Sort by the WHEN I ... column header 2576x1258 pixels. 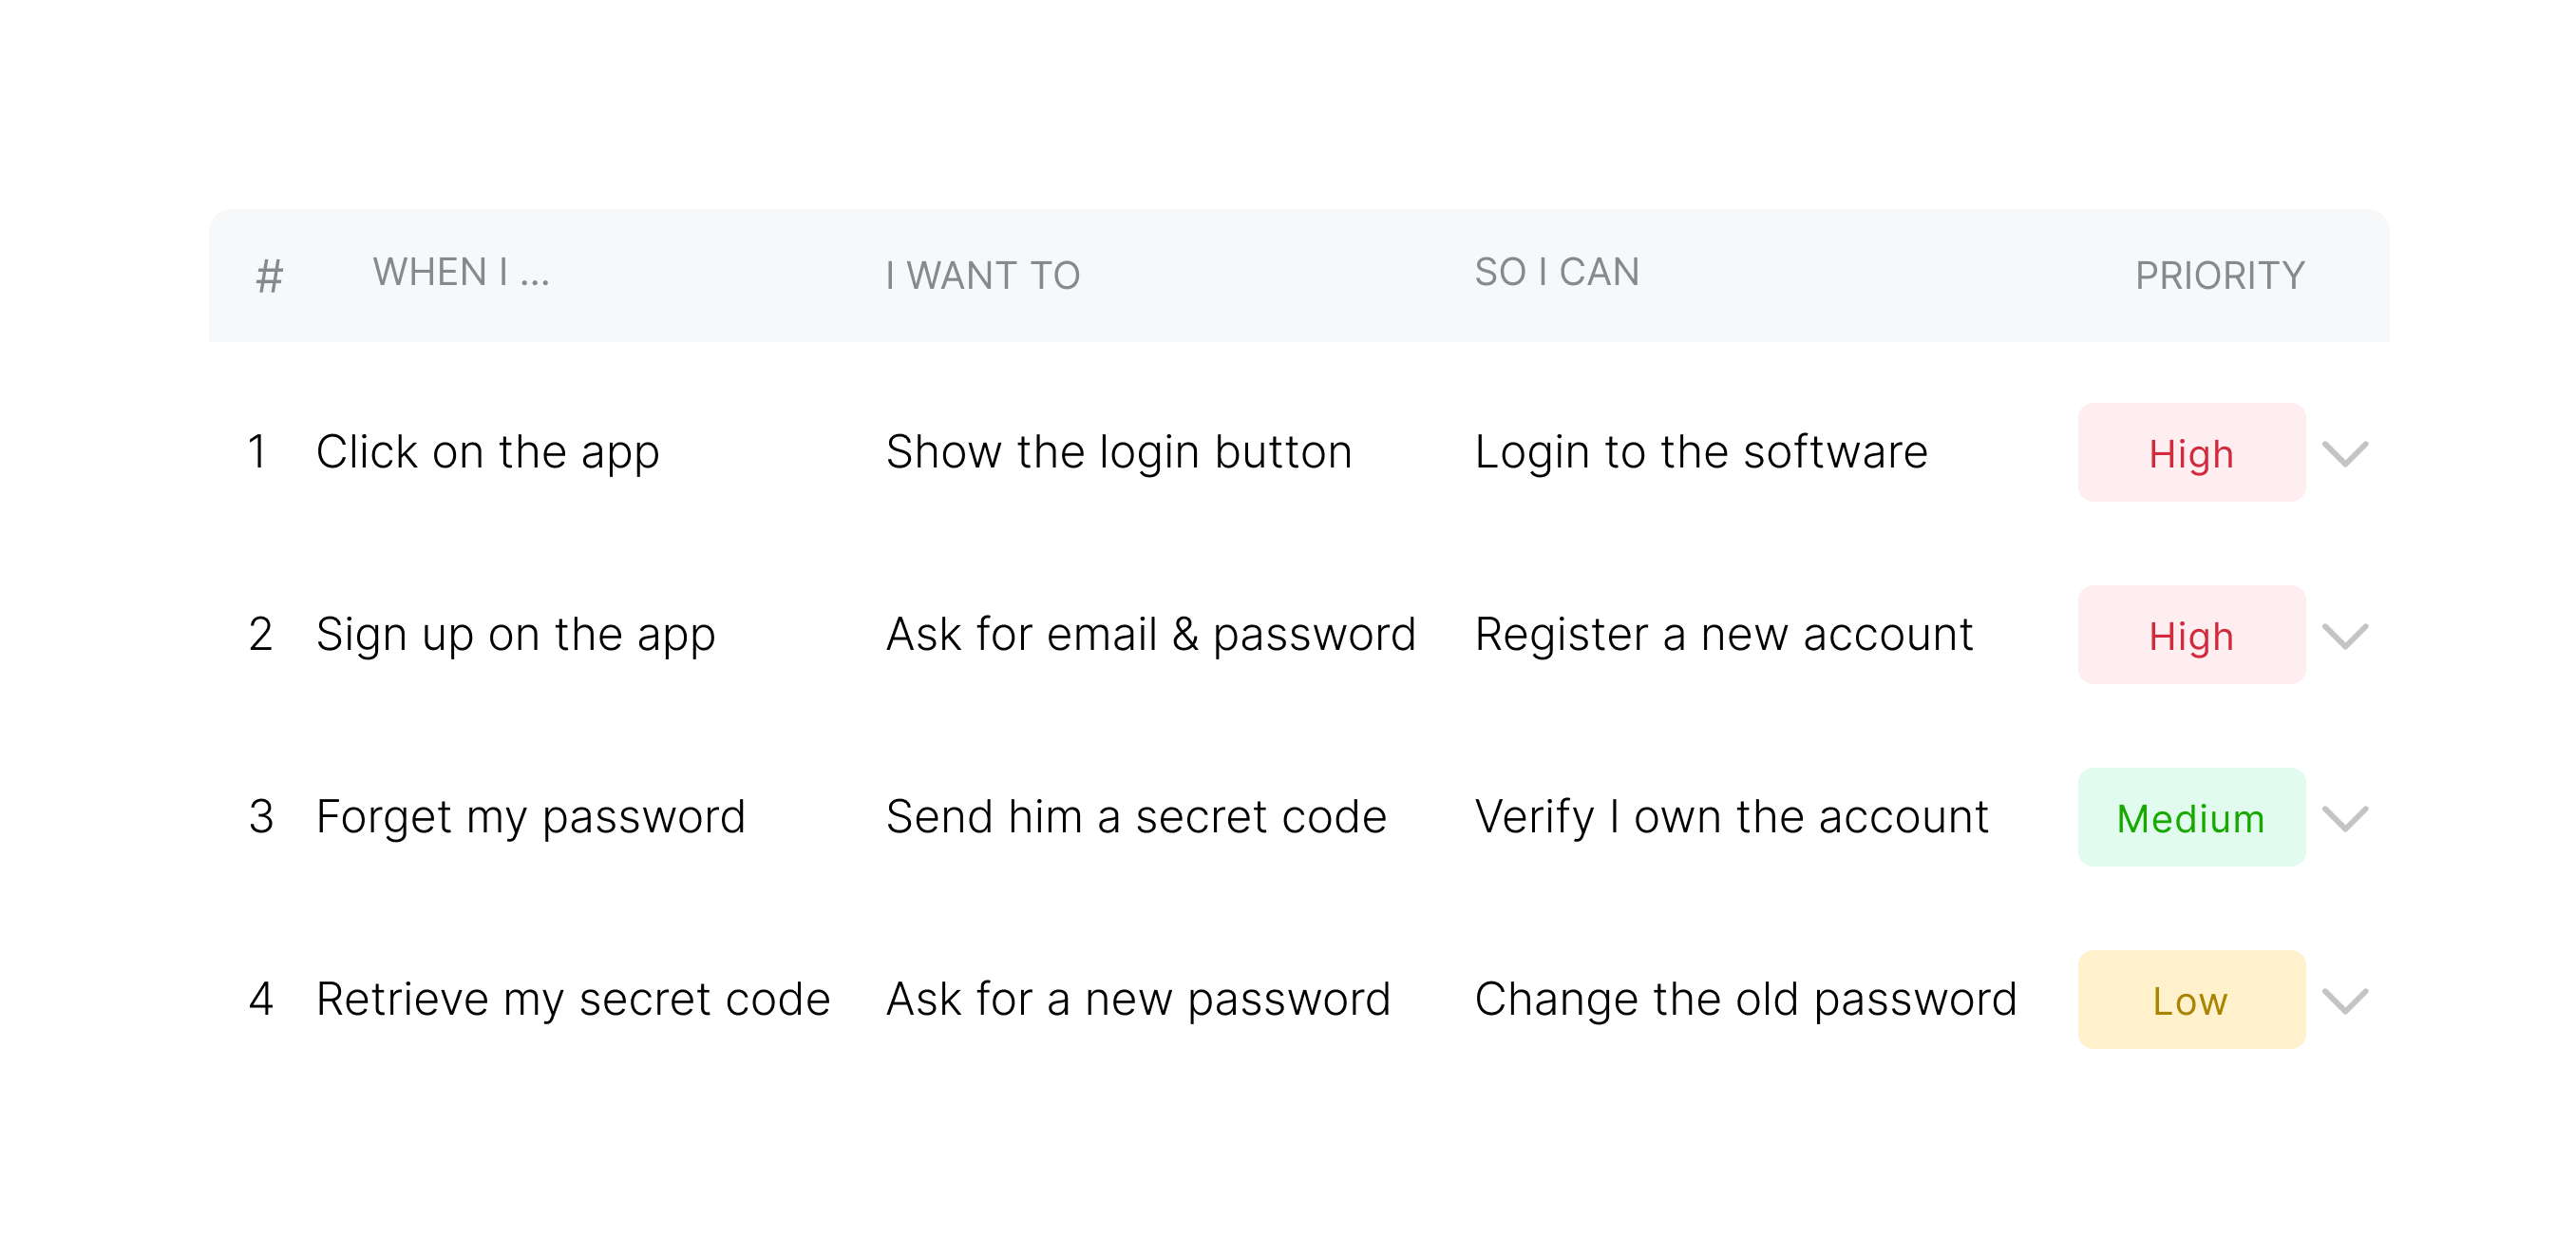[x=461, y=273]
